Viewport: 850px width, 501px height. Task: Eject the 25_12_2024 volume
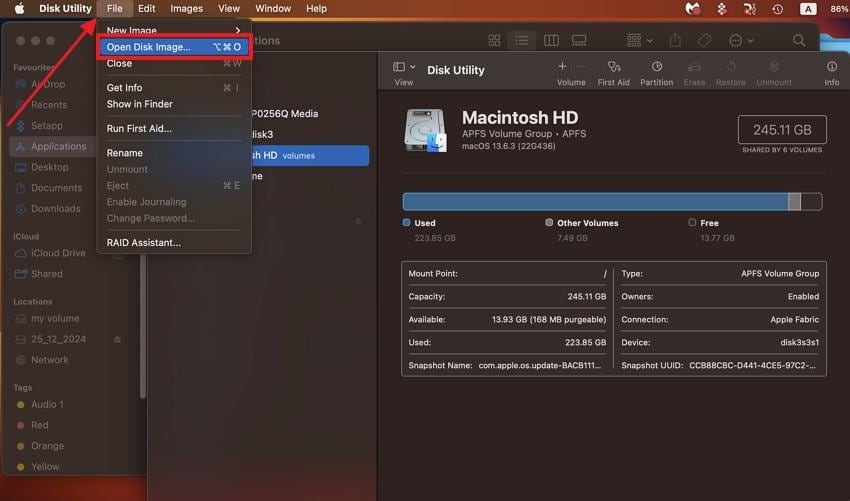point(117,339)
